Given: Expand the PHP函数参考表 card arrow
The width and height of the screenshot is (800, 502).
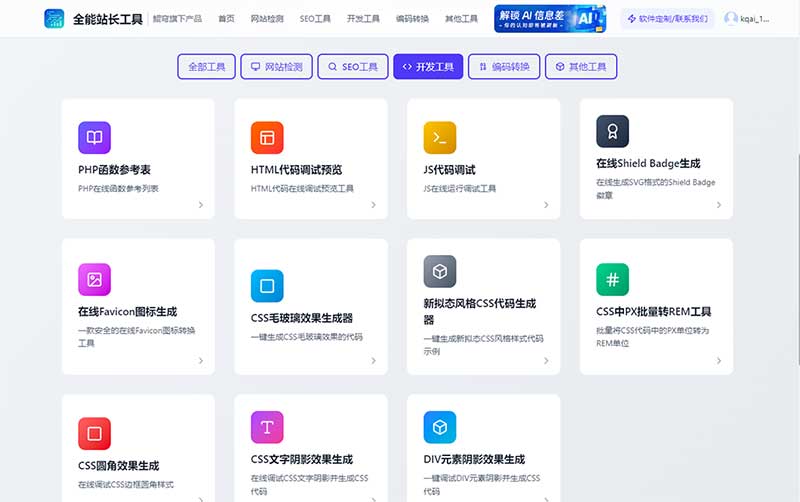Looking at the screenshot, I should pyautogui.click(x=201, y=205).
